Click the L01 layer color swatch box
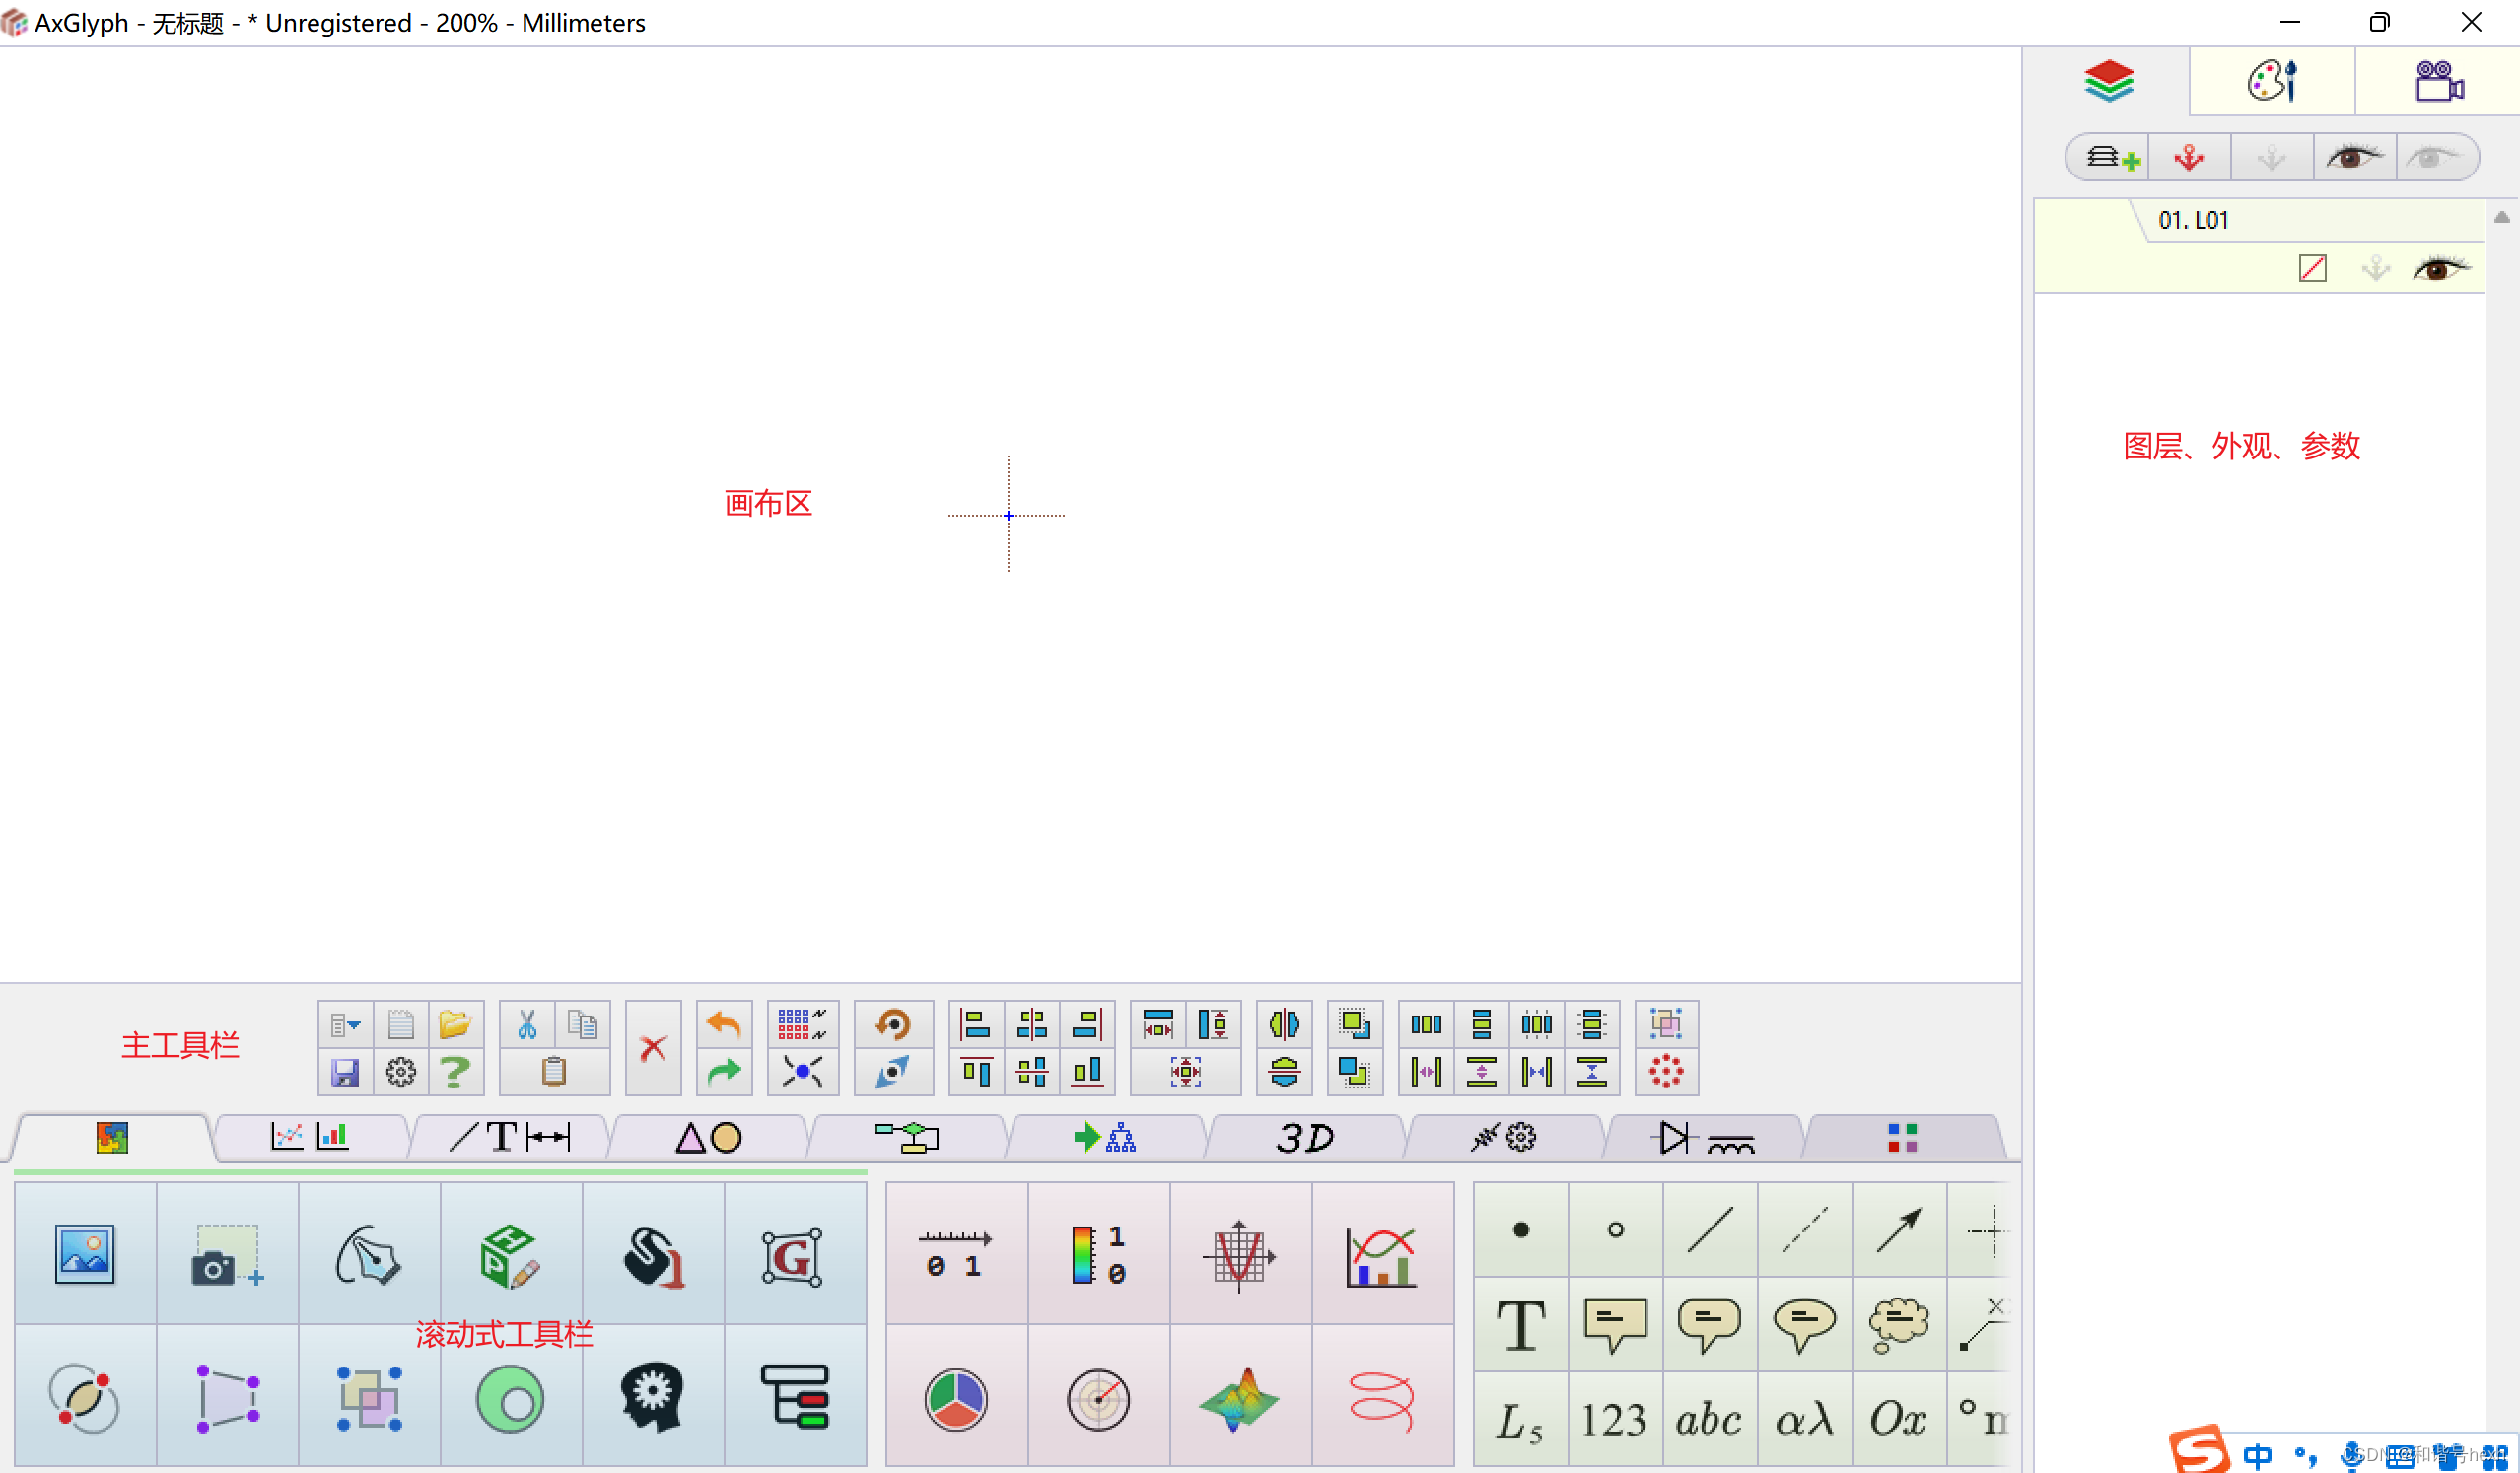This screenshot has width=2520, height=1473. (2312, 268)
